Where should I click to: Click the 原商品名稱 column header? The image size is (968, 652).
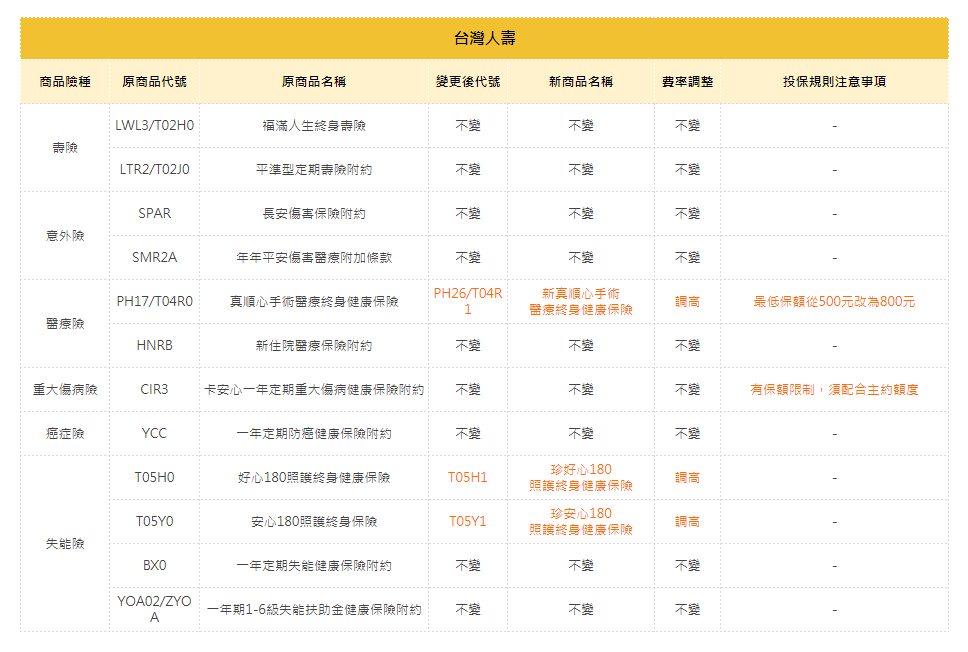coord(314,82)
